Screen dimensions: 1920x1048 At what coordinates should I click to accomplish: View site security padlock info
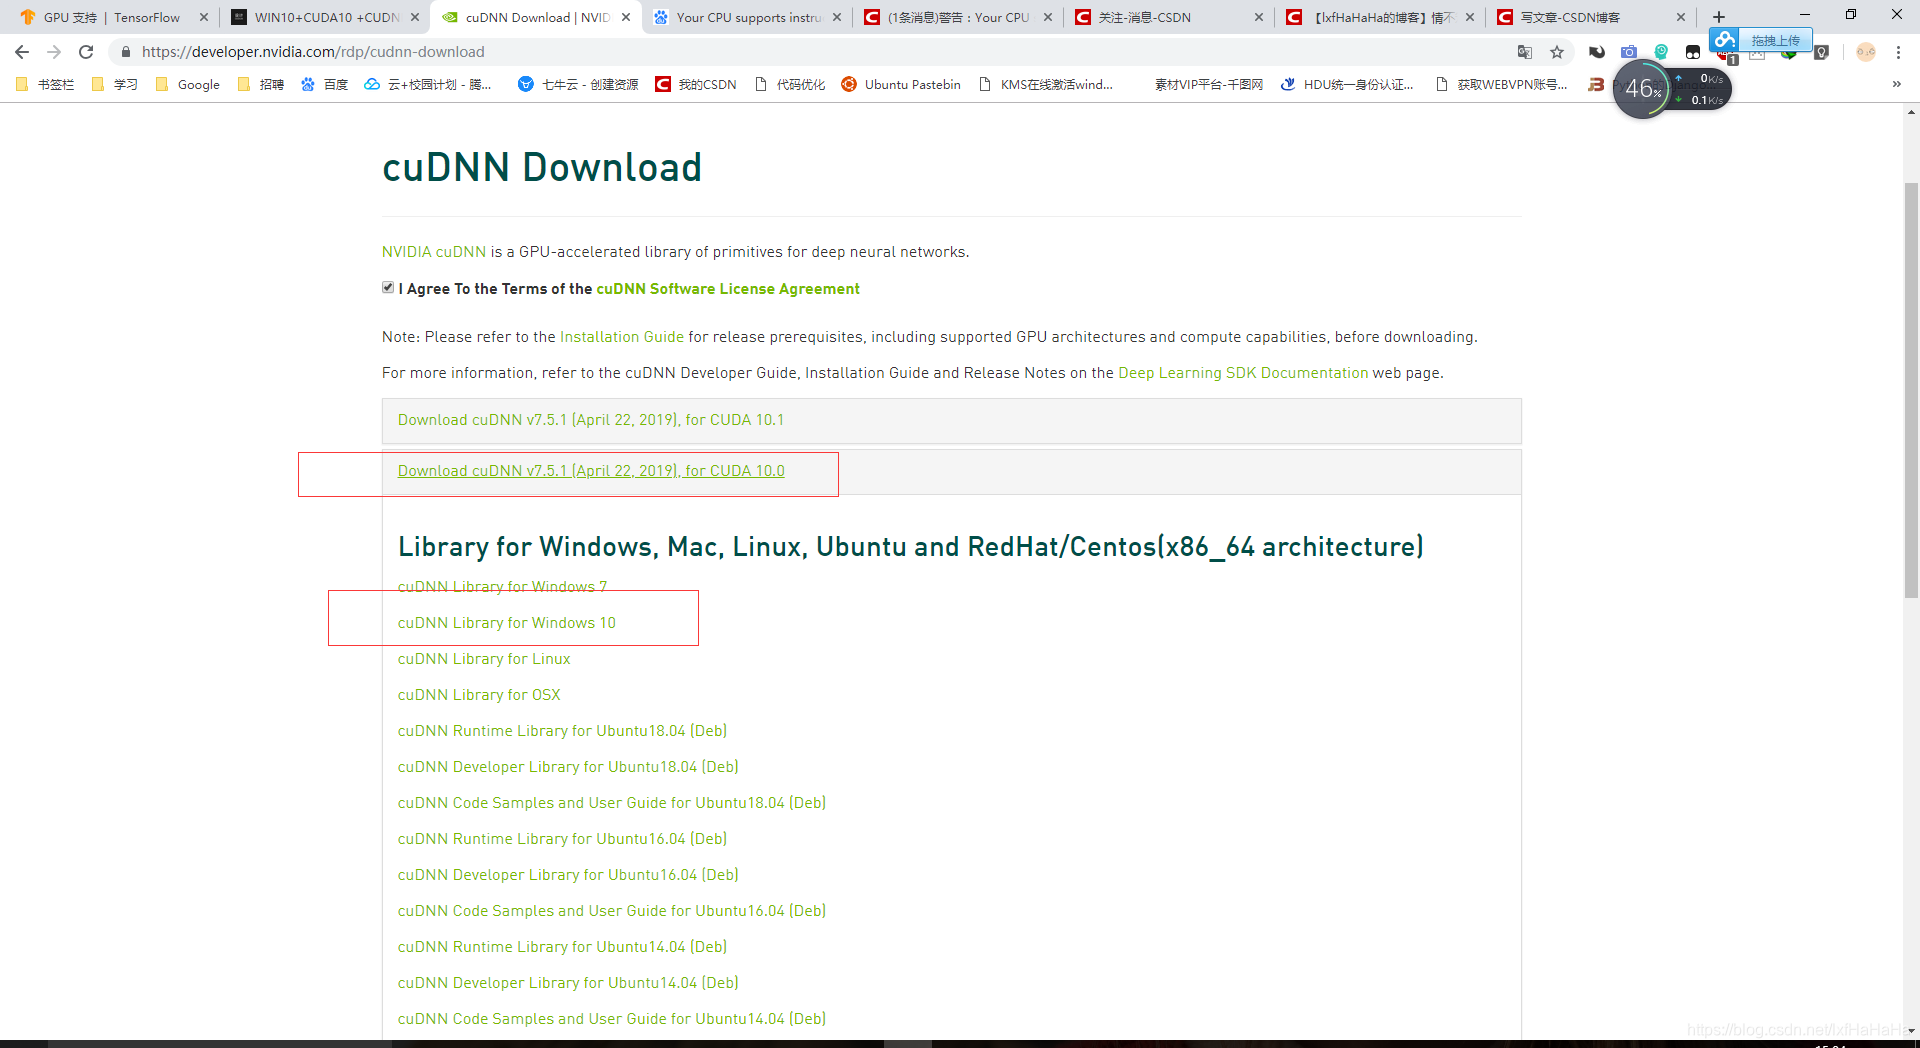pyautogui.click(x=126, y=52)
